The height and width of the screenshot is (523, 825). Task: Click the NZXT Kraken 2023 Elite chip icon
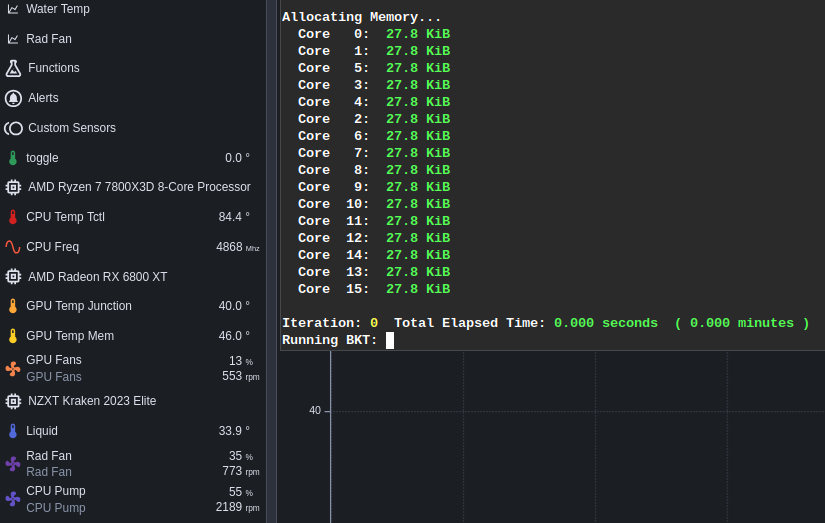coord(13,401)
